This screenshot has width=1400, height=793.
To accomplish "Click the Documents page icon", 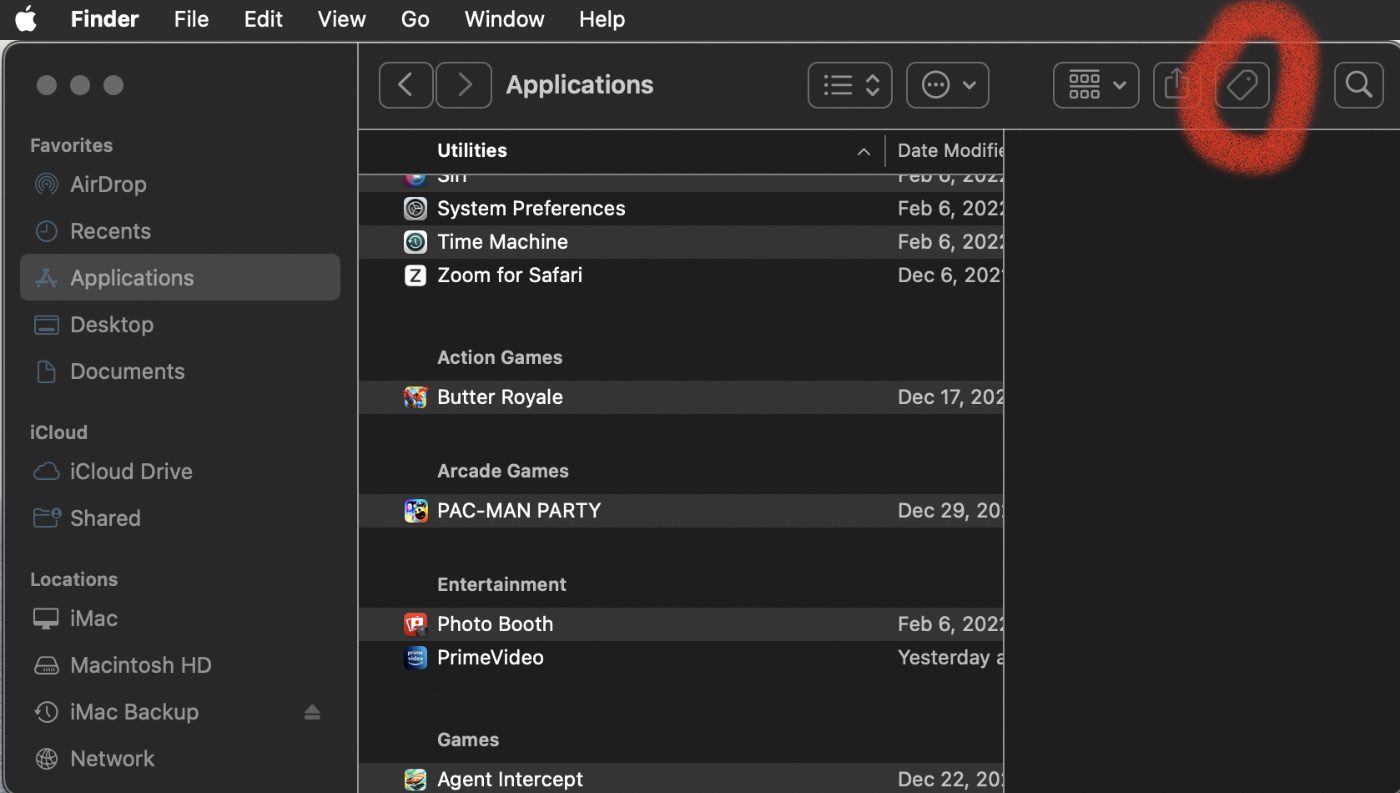I will click(x=46, y=372).
